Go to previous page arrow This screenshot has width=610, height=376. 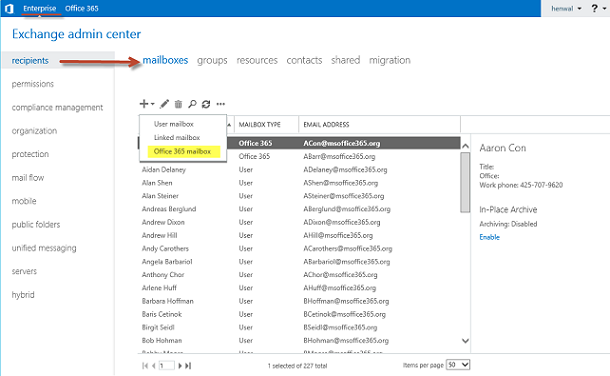[x=154, y=366]
